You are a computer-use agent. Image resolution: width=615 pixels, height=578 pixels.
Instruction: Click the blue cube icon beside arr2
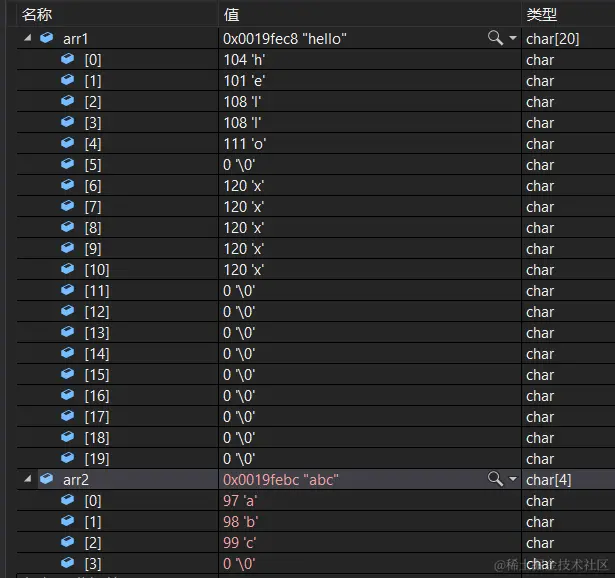[47, 479]
